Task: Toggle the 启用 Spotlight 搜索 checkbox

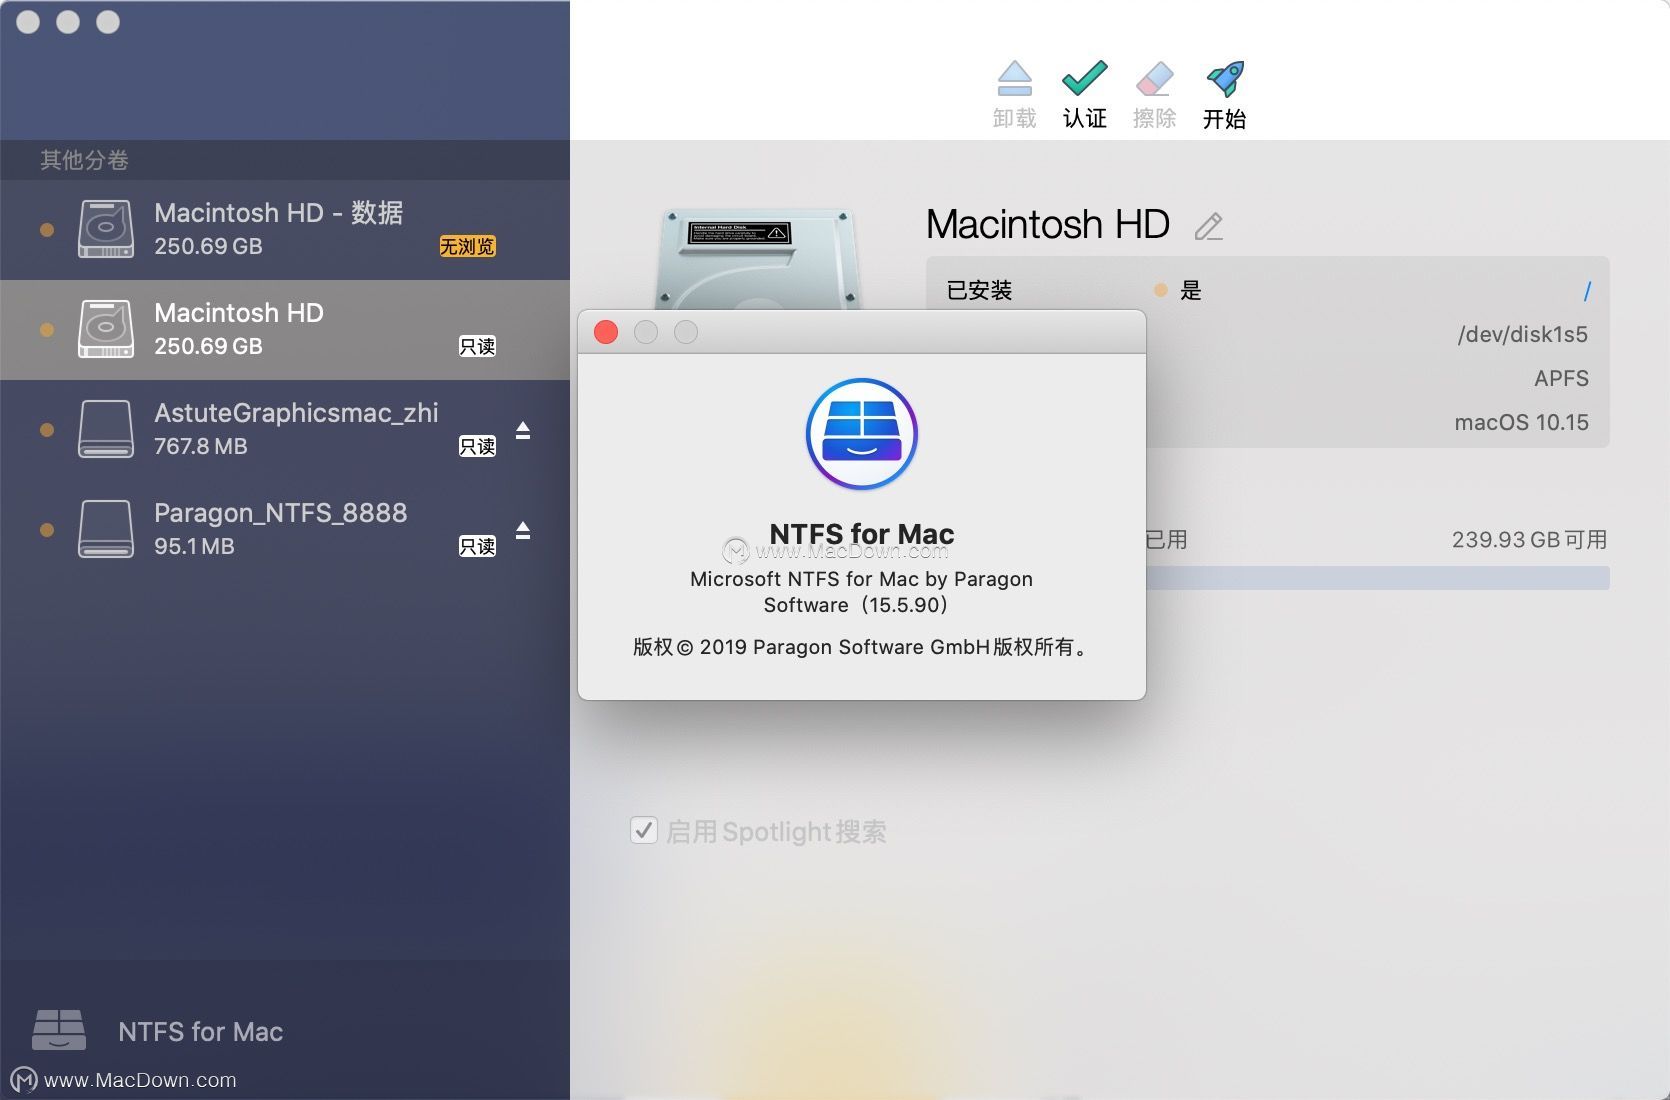Action: (644, 830)
